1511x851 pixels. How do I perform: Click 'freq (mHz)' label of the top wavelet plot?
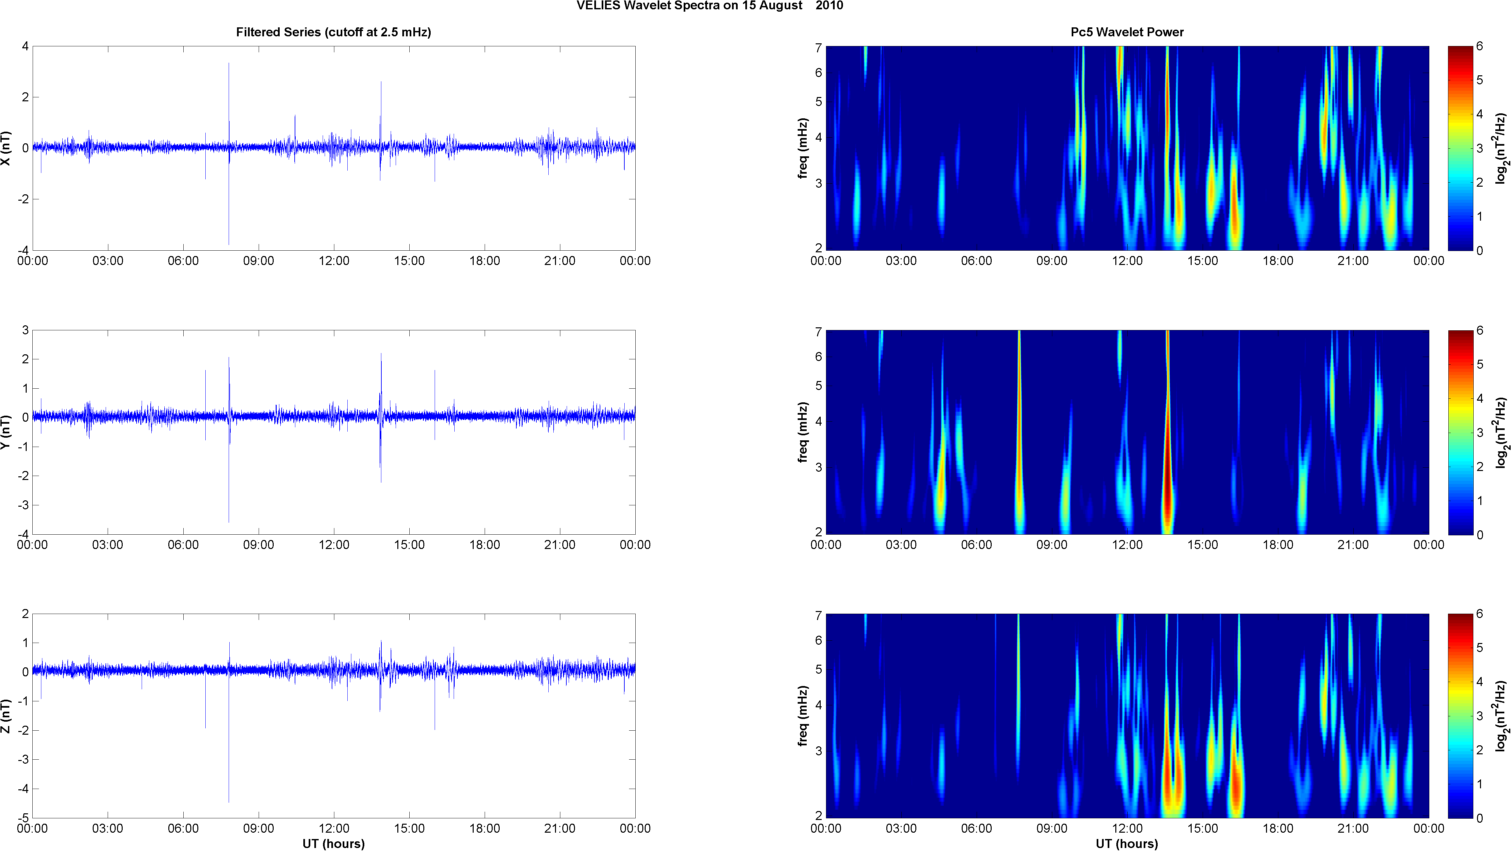803,148
